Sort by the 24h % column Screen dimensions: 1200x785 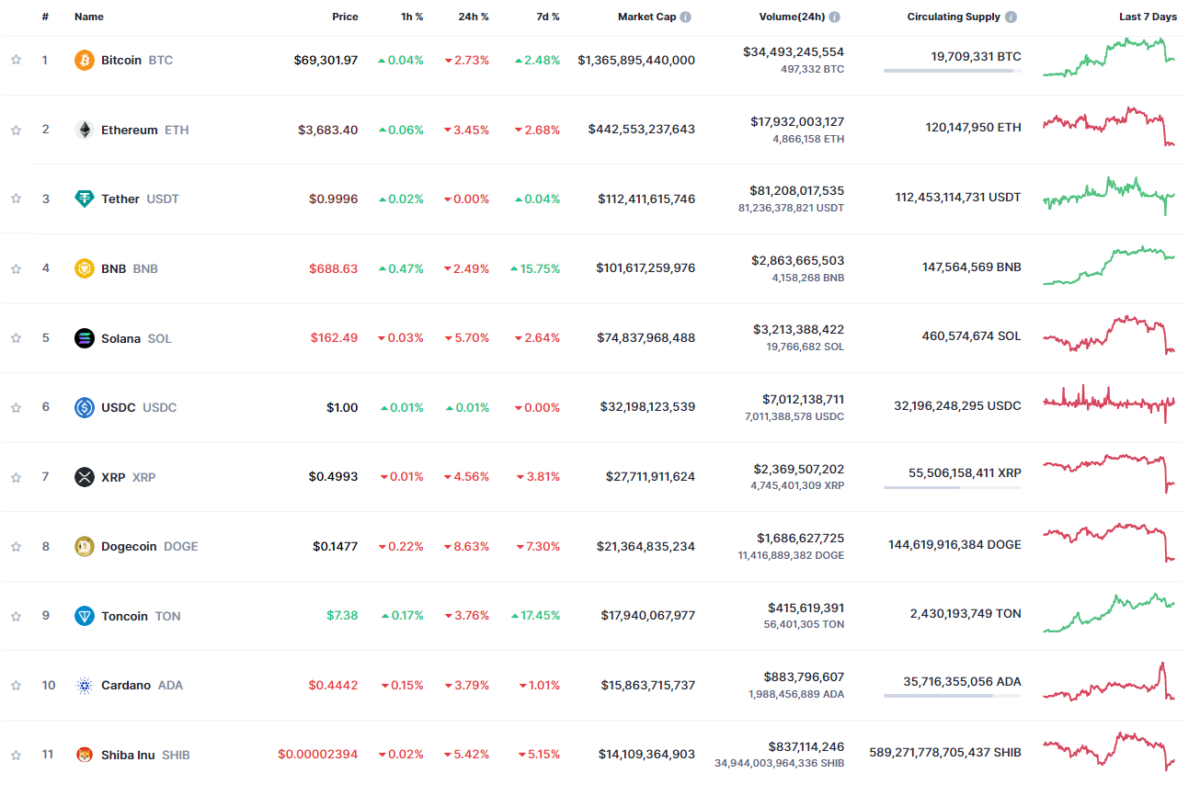tap(473, 17)
